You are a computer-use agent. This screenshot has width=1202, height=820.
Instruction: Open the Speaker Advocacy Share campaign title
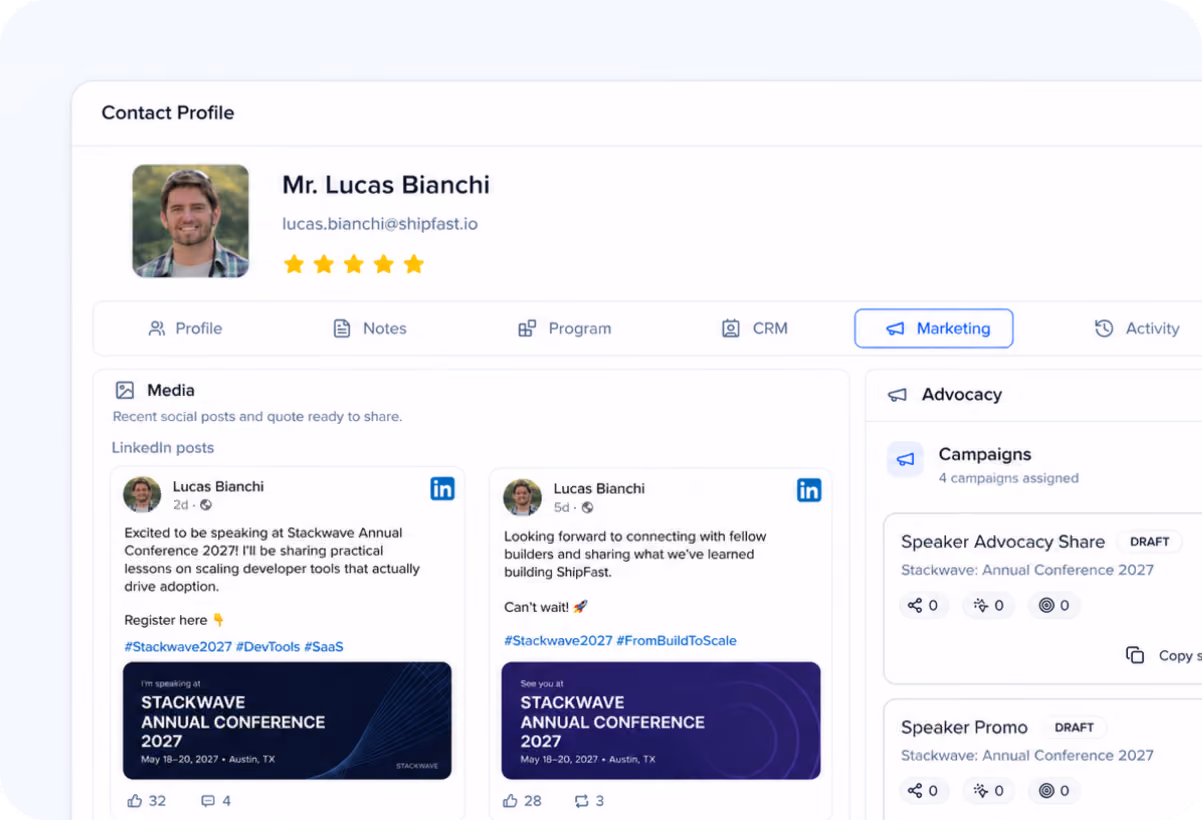pos(1003,542)
